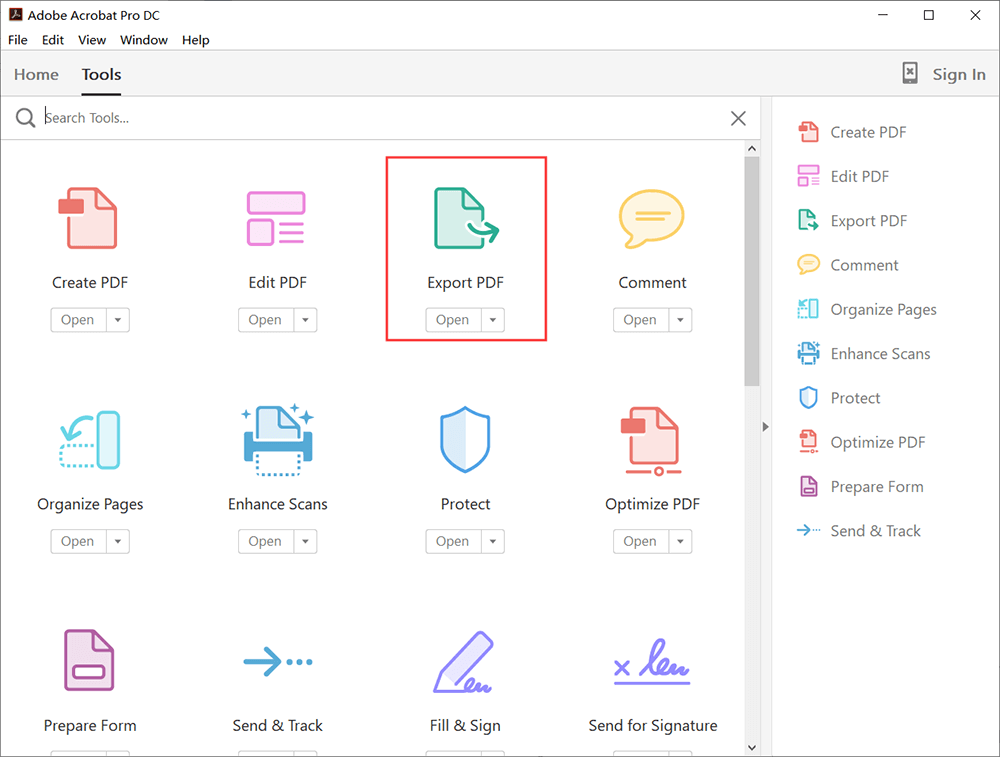Click in the Search Tools field

tap(380, 118)
